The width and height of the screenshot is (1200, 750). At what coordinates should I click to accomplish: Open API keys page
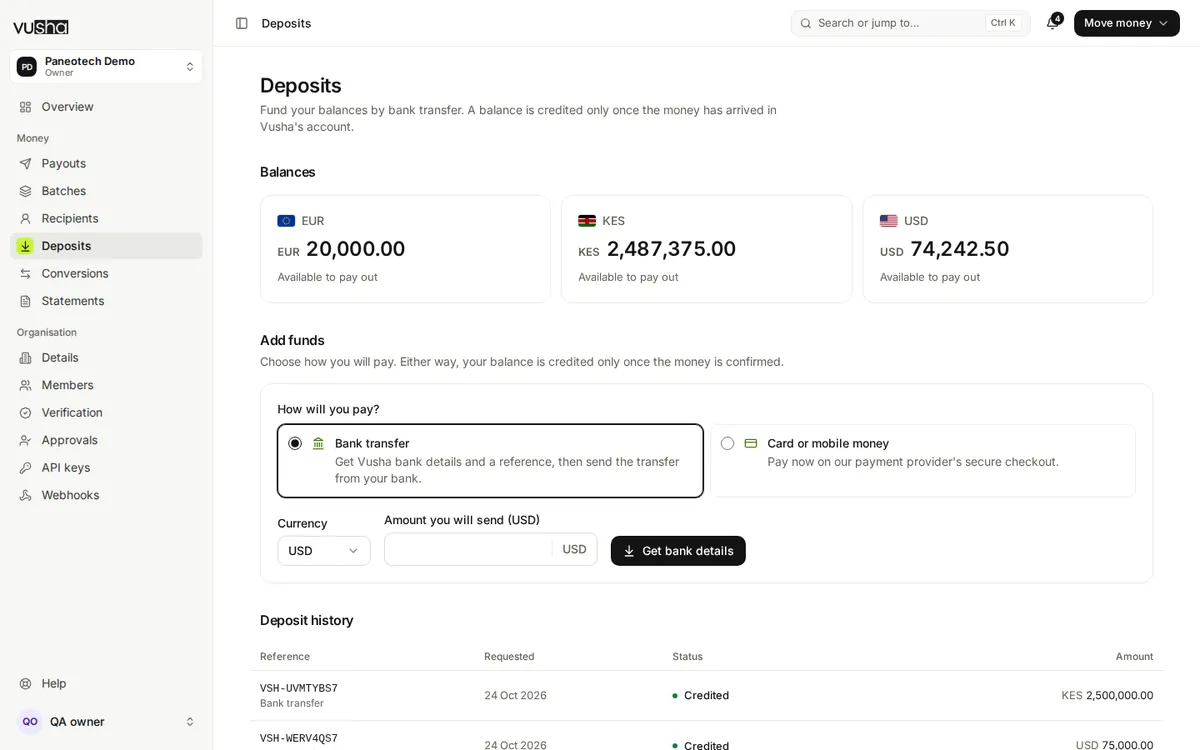[106, 468]
